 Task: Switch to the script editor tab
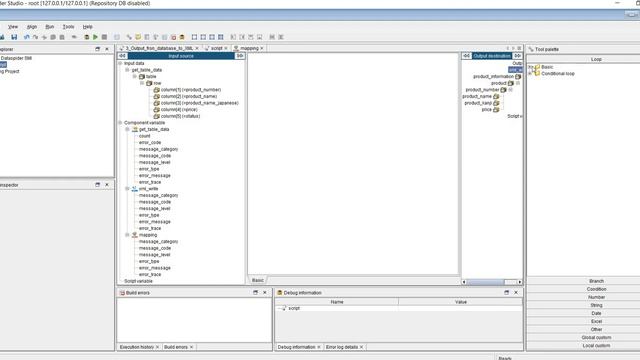(216, 48)
